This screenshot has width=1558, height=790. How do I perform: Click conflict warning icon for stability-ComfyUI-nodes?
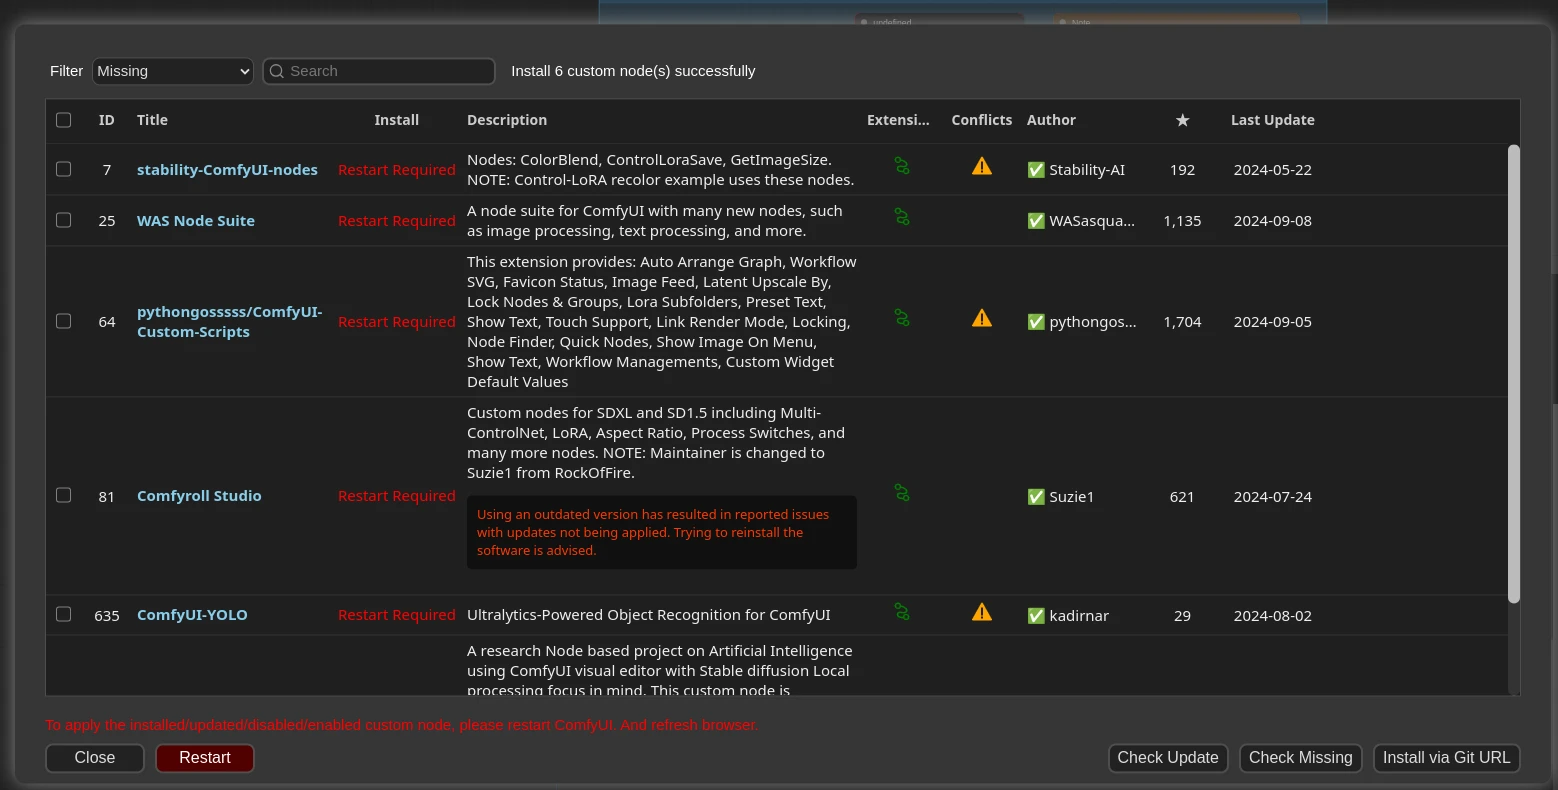click(x=982, y=167)
